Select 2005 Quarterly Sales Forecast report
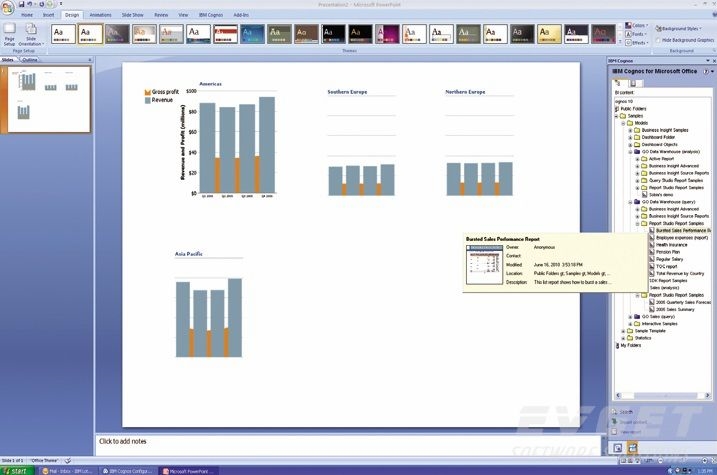717x475 pixels. tap(683, 302)
